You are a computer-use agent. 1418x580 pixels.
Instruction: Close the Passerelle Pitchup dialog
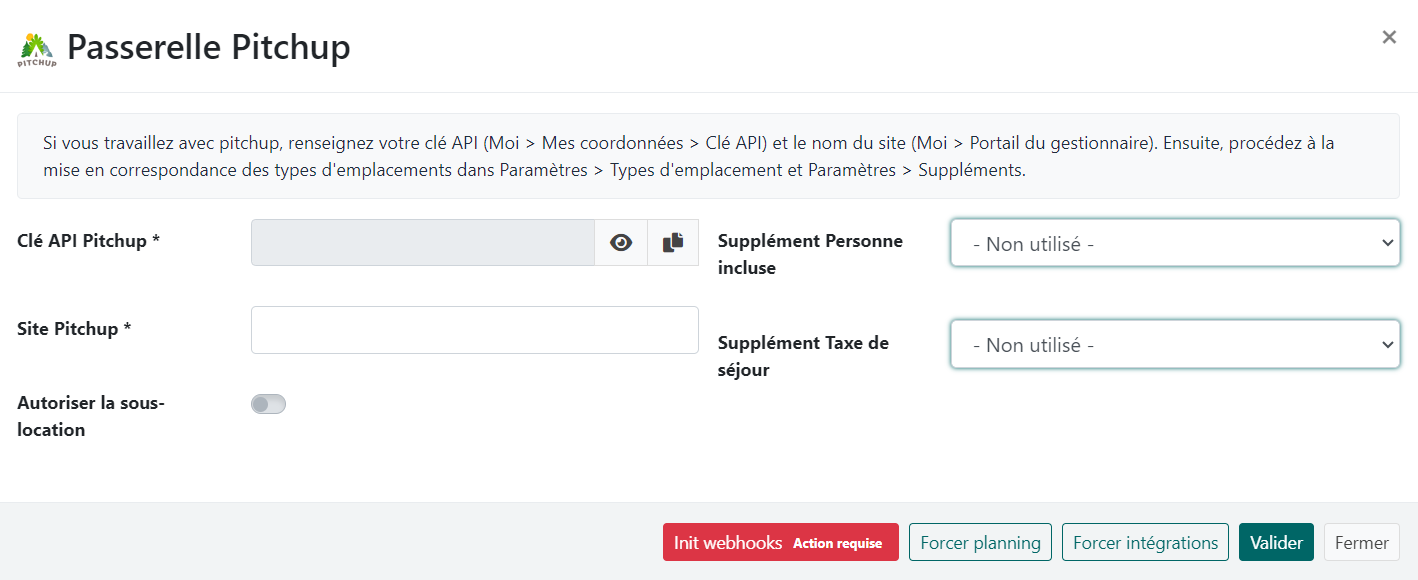pos(1389,37)
